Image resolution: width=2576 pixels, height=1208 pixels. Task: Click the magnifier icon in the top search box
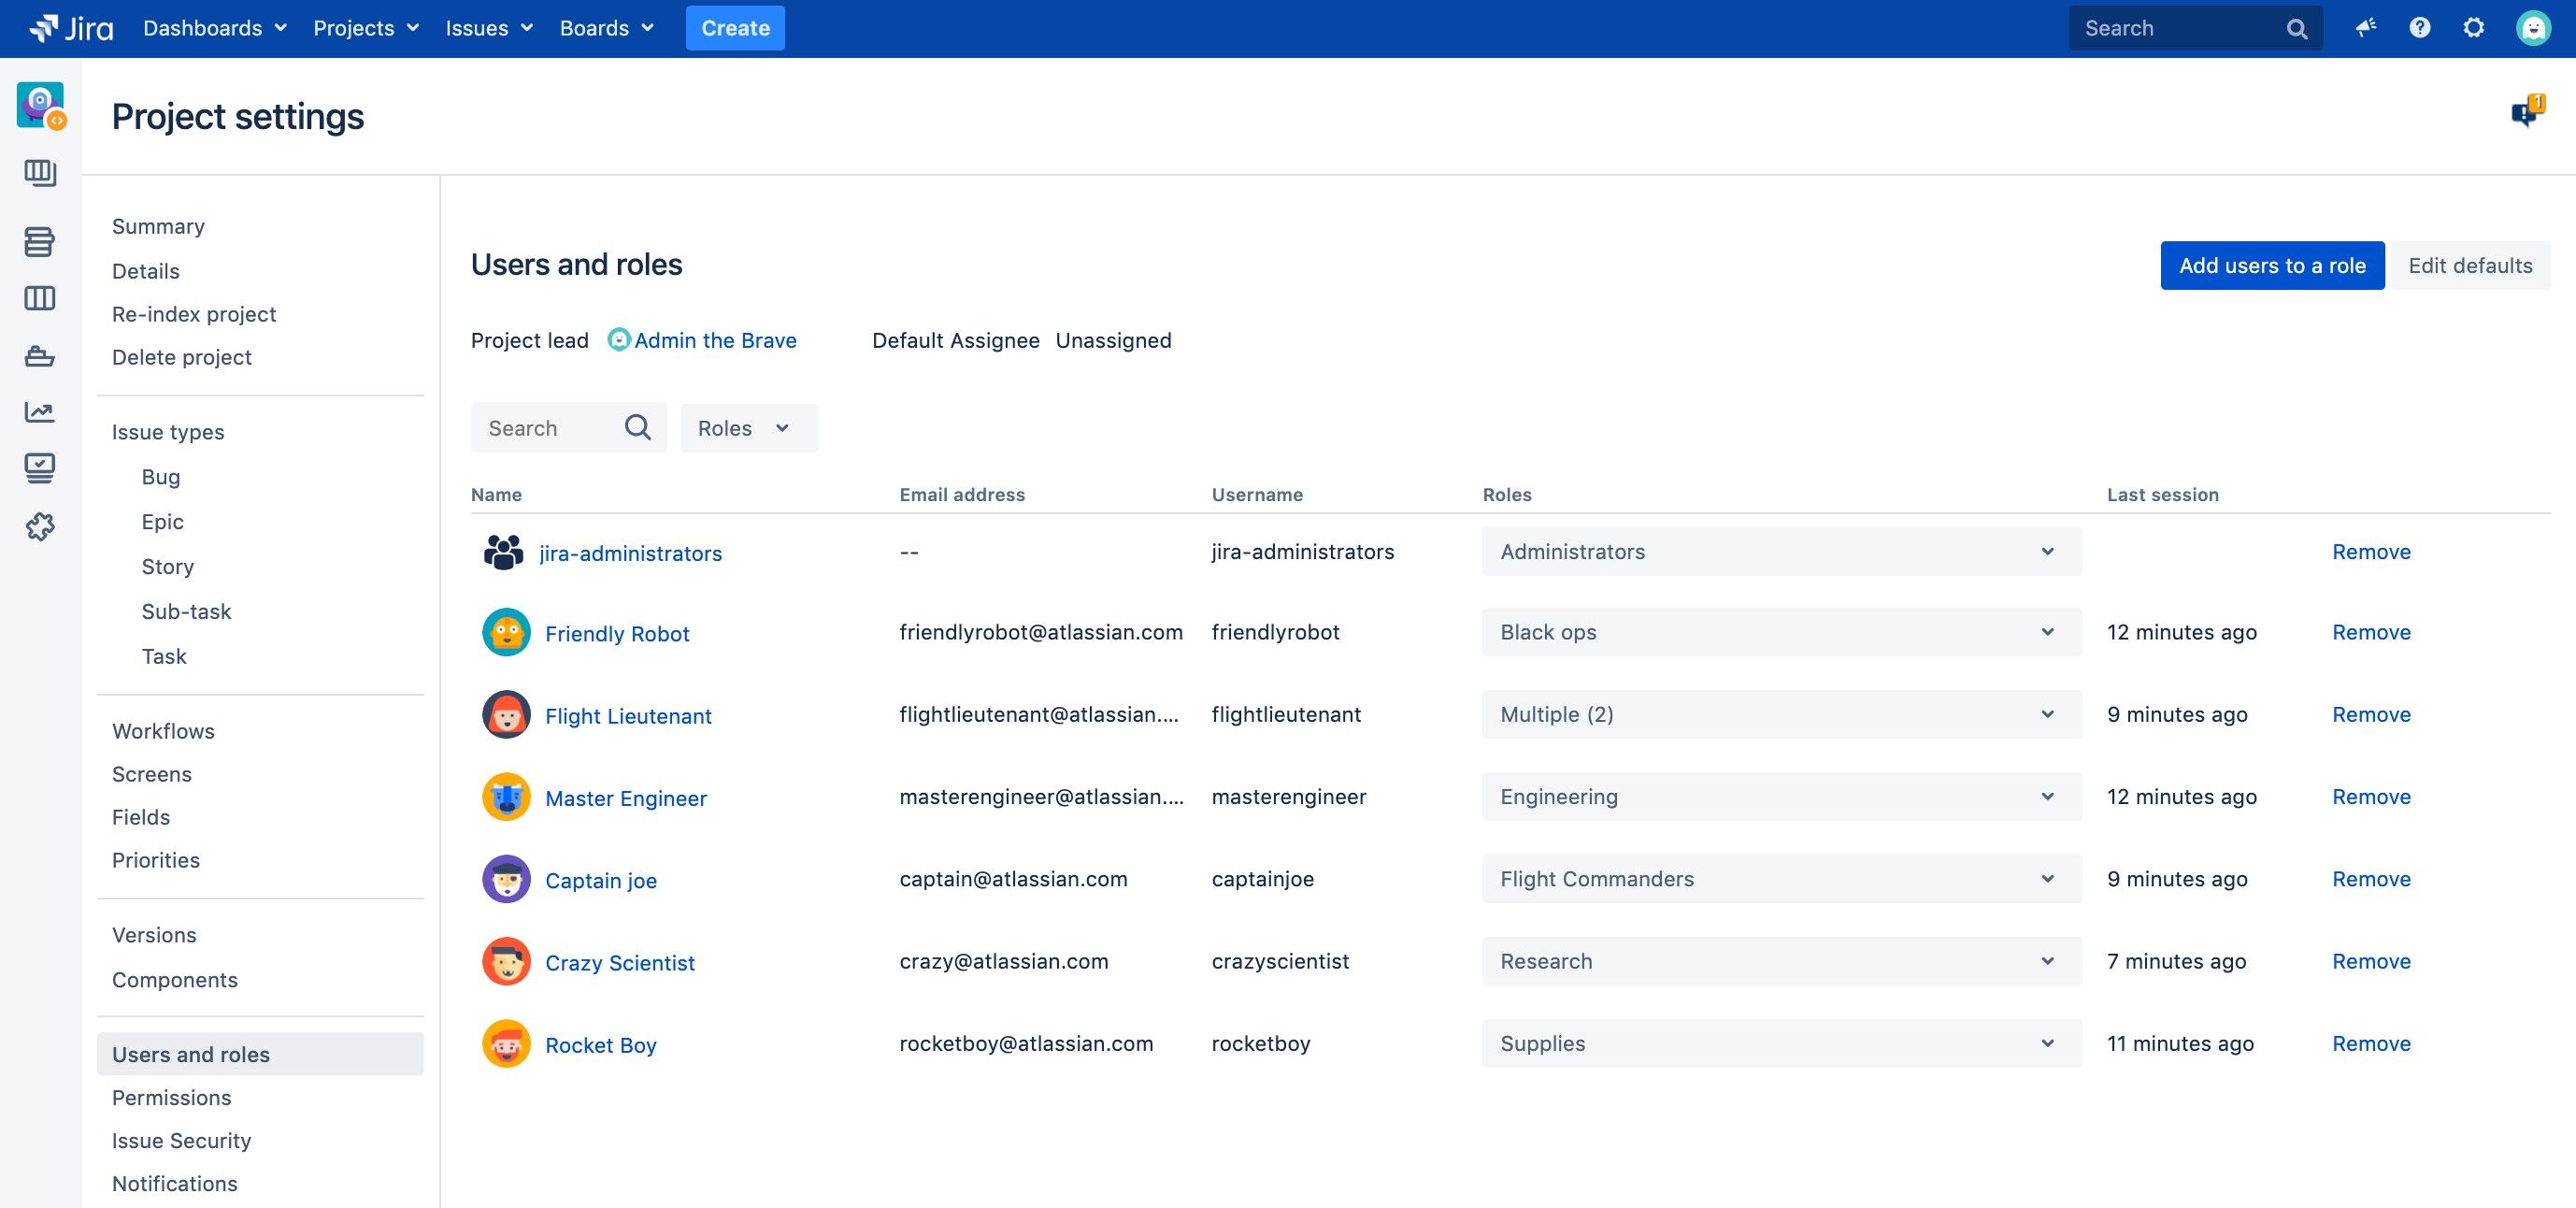coord(2297,29)
